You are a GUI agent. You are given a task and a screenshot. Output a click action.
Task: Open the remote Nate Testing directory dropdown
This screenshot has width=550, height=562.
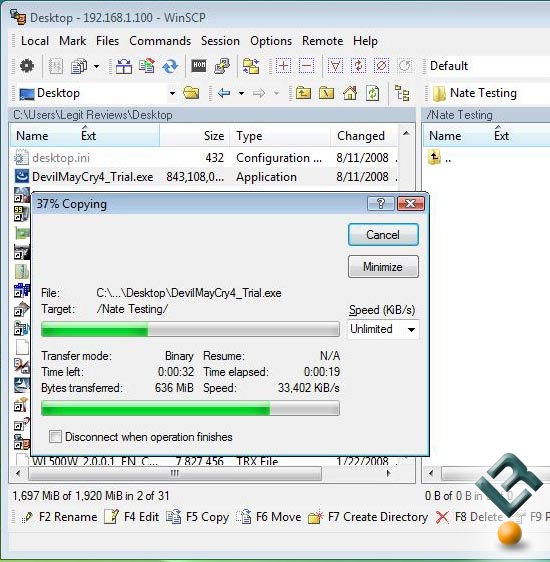pyautogui.click(x=490, y=93)
